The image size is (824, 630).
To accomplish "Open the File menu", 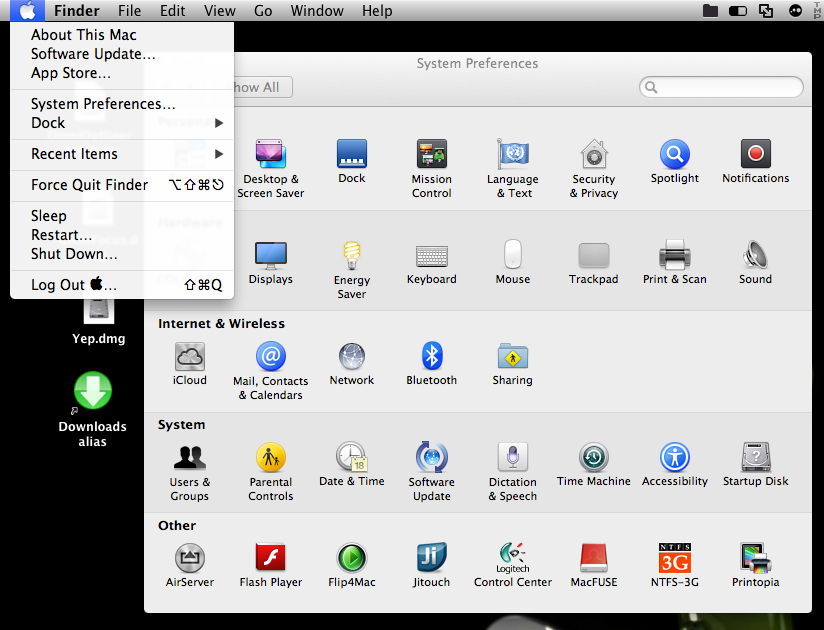I will click(129, 11).
